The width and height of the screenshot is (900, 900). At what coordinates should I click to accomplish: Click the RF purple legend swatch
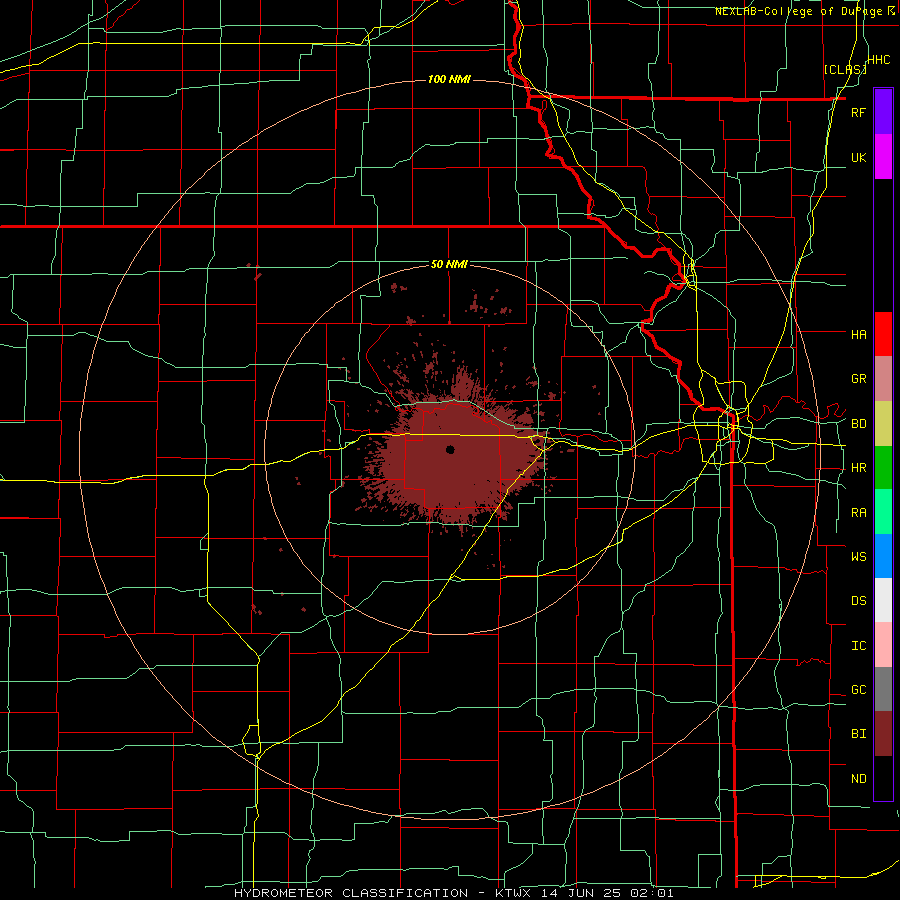click(883, 112)
